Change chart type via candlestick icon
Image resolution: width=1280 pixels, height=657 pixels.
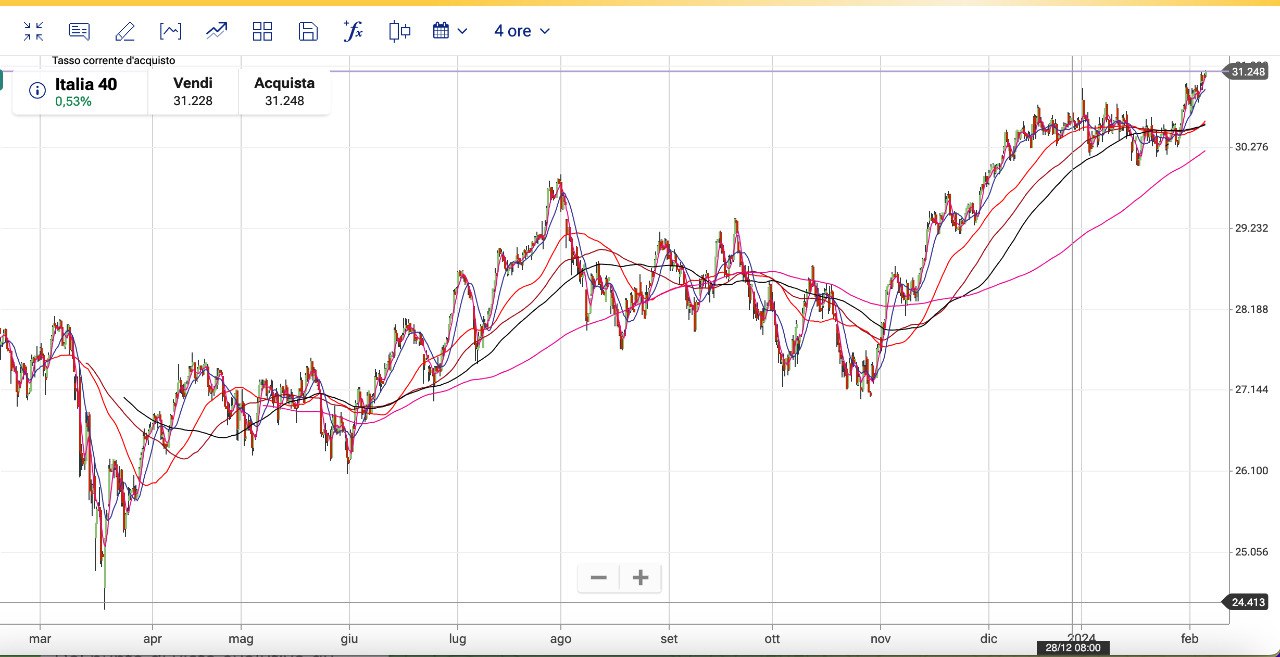[400, 31]
